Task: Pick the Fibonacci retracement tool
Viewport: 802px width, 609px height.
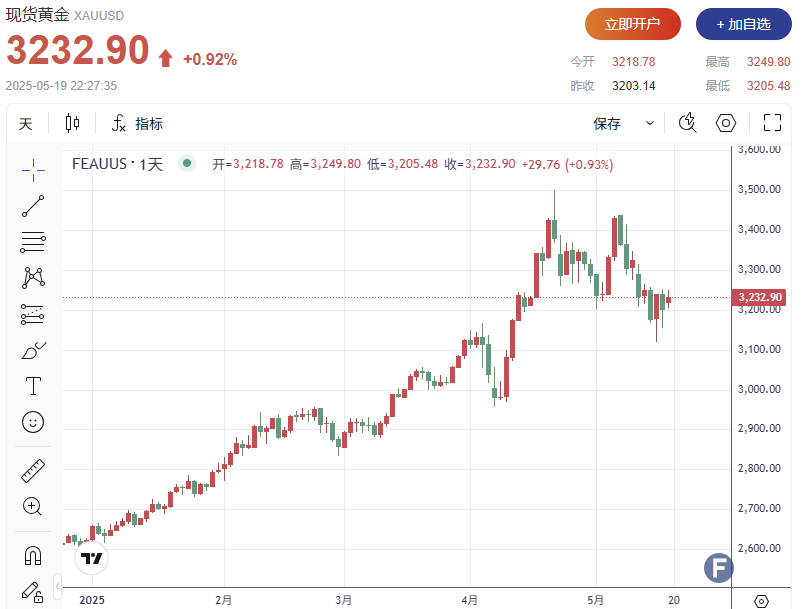Action: 33,242
